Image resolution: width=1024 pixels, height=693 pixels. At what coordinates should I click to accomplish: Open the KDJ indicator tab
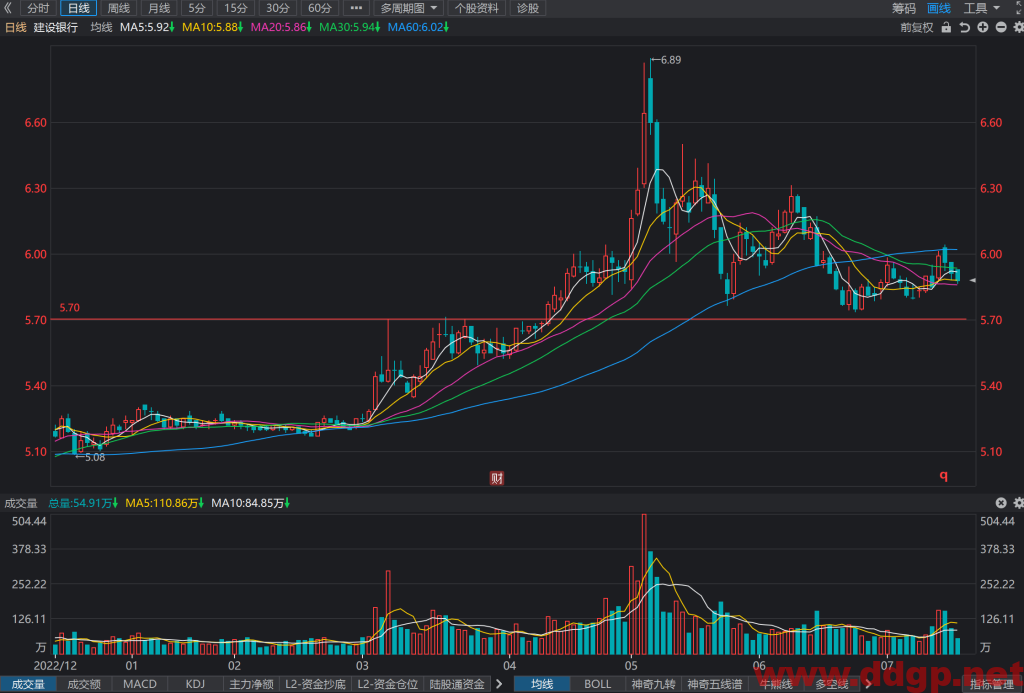(195, 685)
